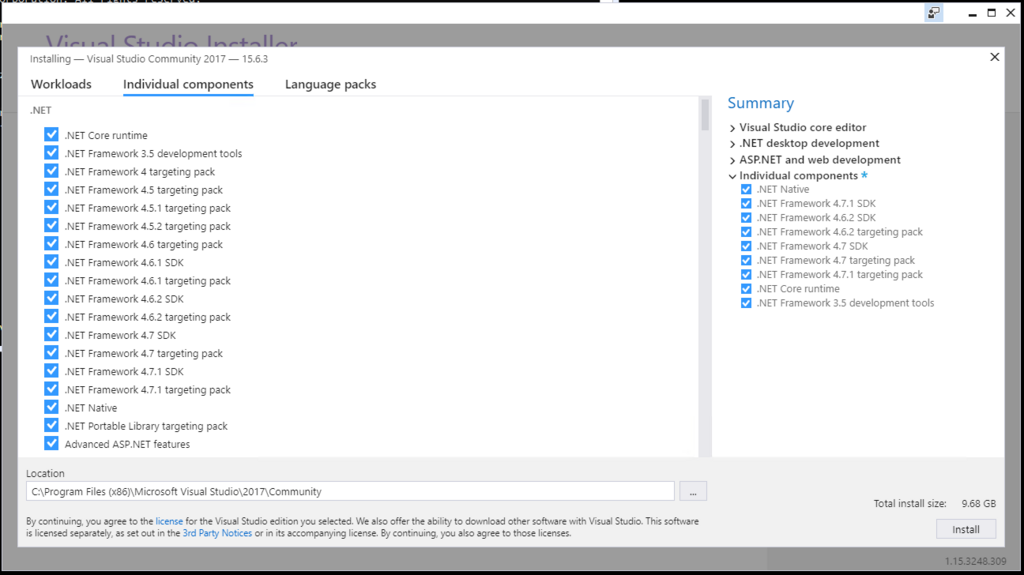Uncheck .NET Framework 4.6.2 targeting pack in Summary
1024x575 pixels.
(x=746, y=232)
